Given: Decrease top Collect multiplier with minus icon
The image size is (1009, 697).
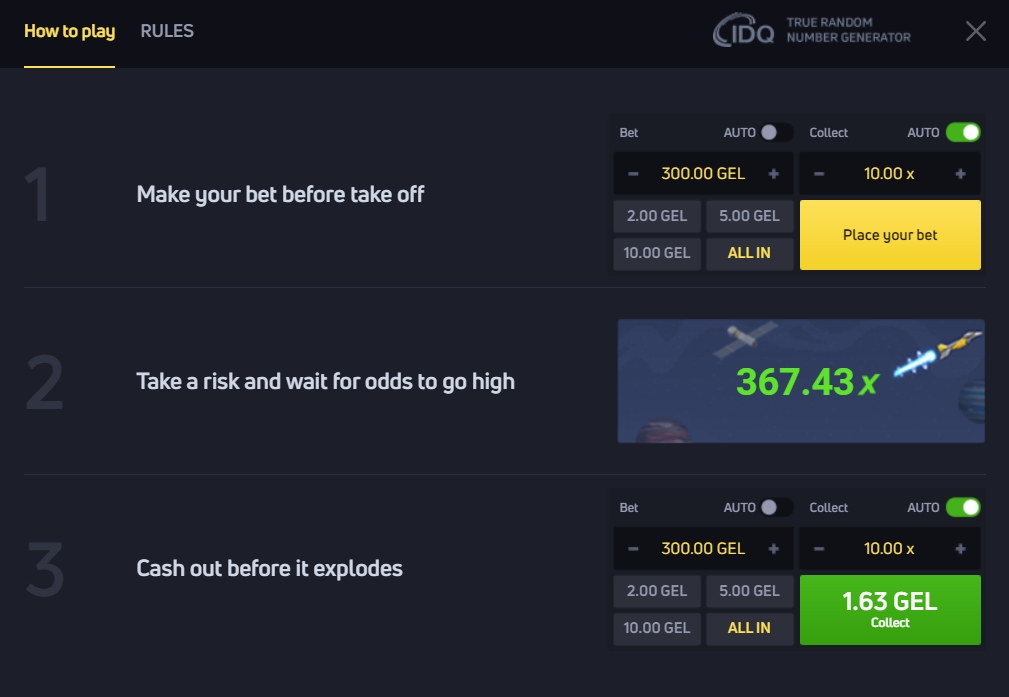Looking at the screenshot, I should (819, 174).
